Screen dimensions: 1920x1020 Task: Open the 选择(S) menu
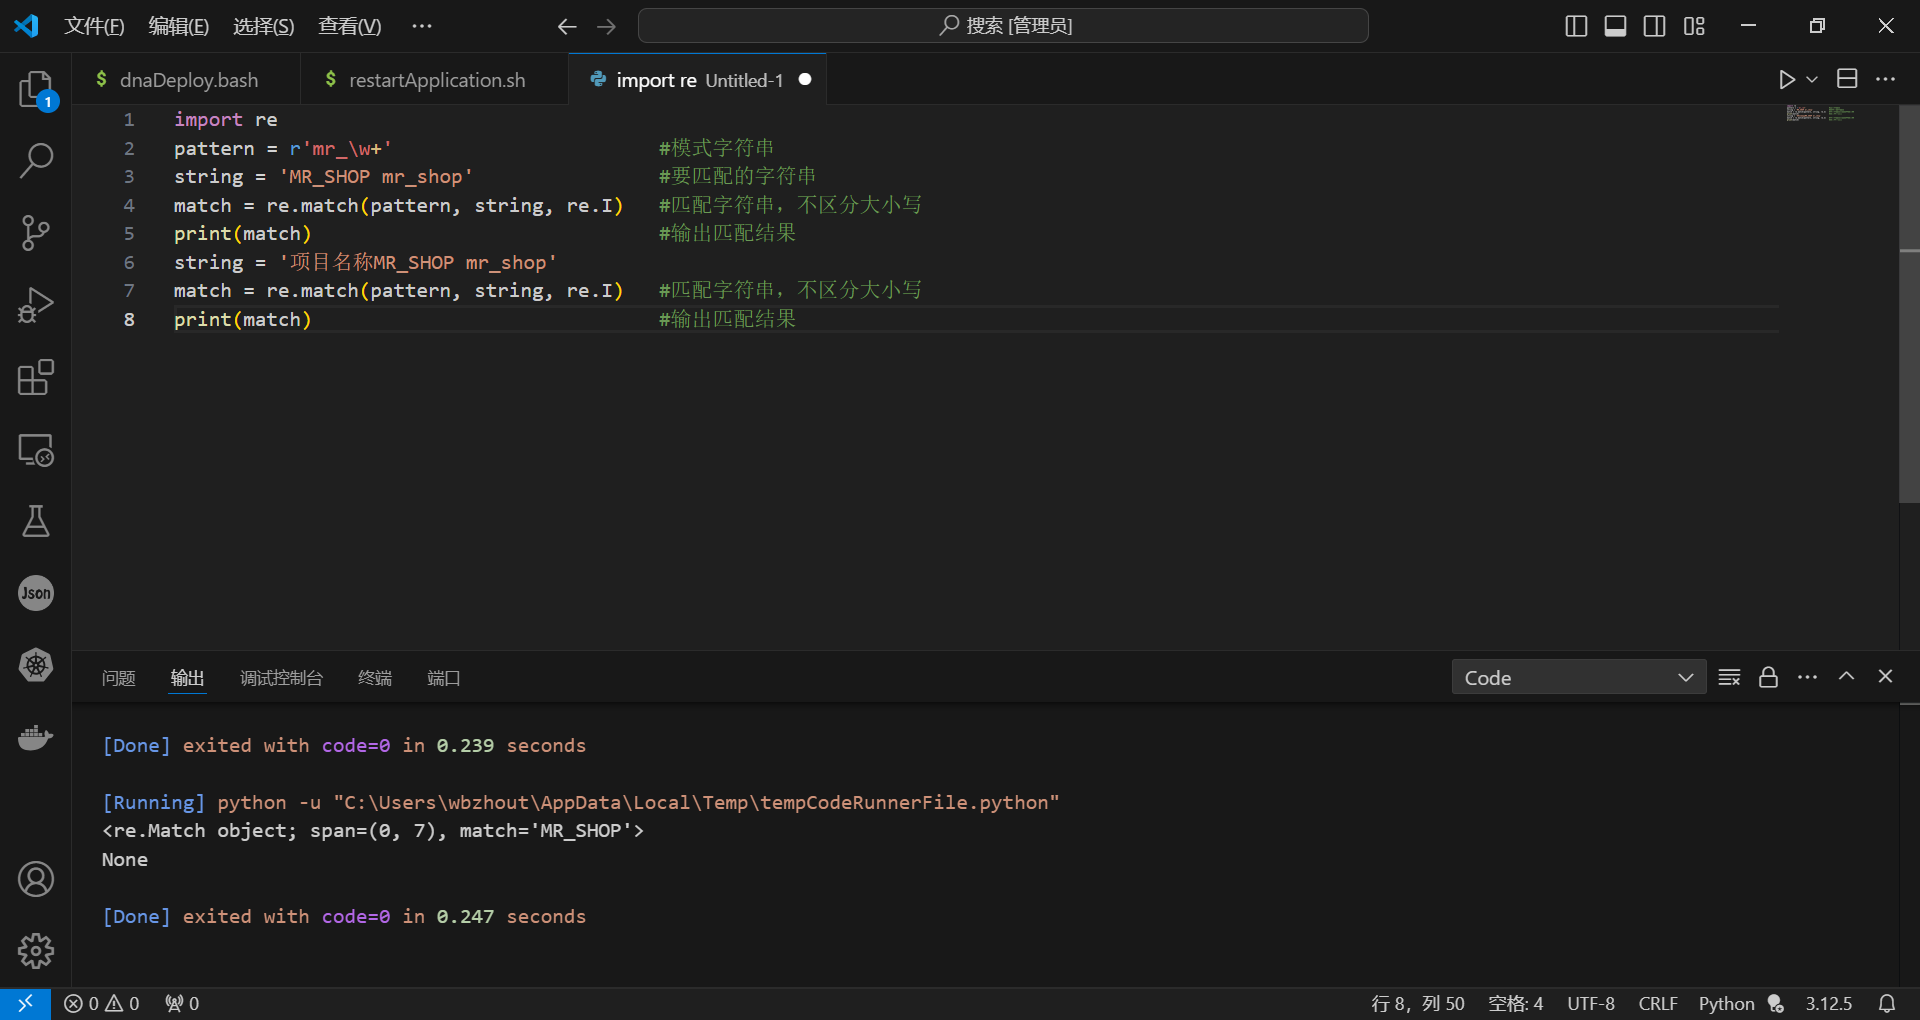(x=263, y=26)
